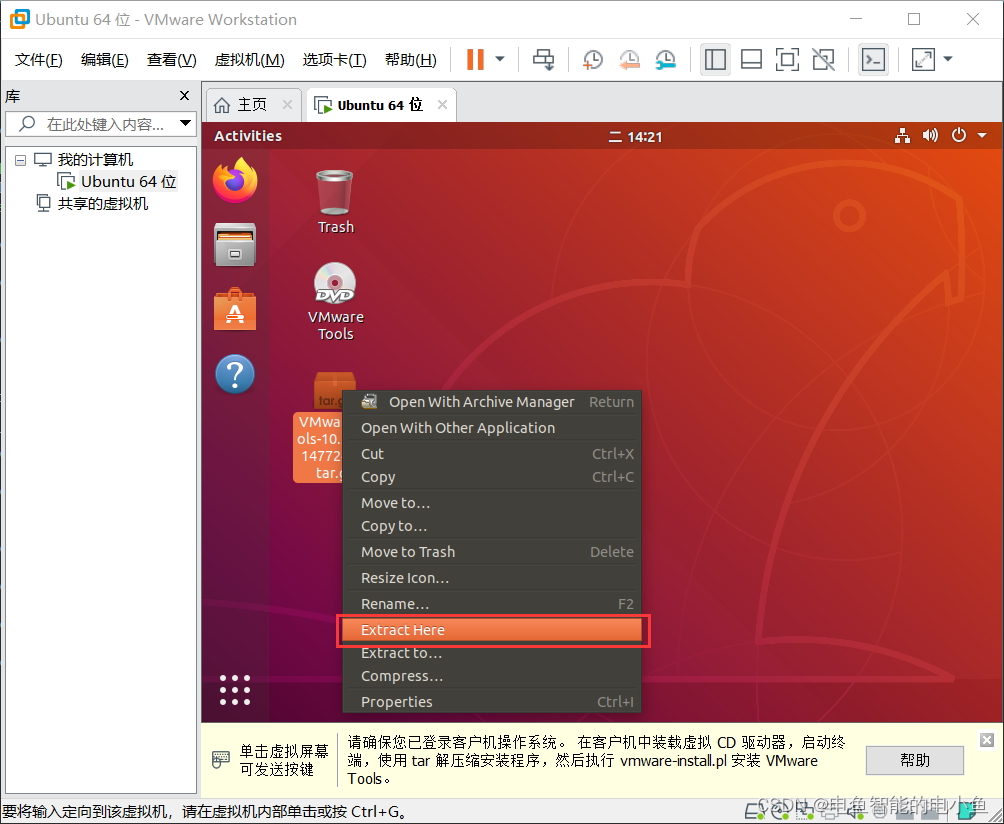Screen dimensions: 1004x824
Task: Choose Cut in the context menu
Action: click(492, 454)
